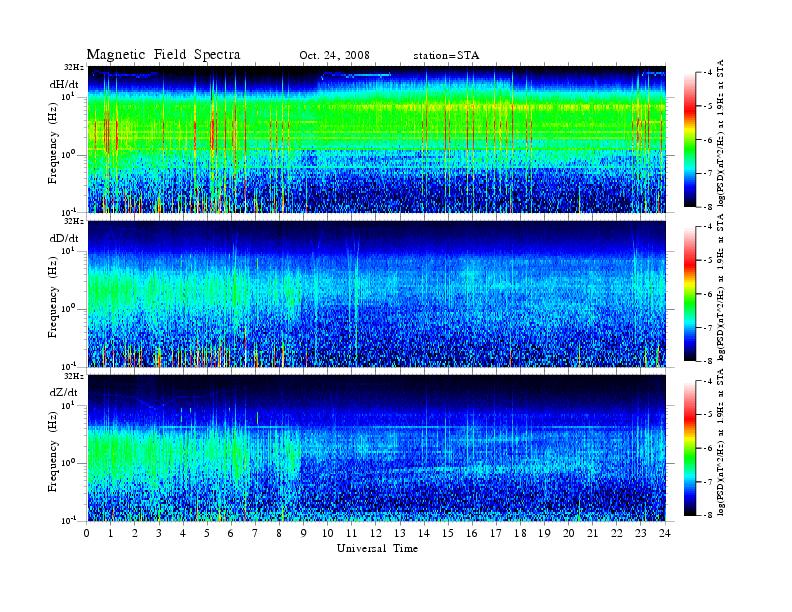This screenshot has width=792, height=612.
Task: Click the "-6" tick on dD/dt color scale
Action: pos(709,294)
